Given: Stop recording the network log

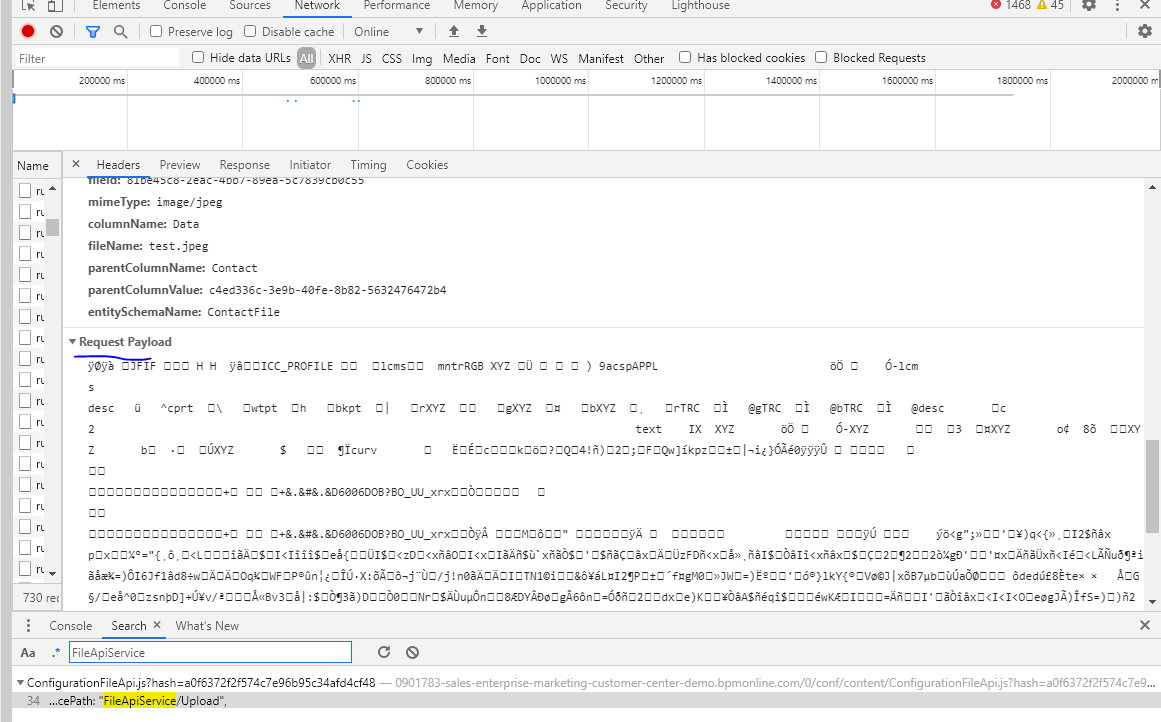Looking at the screenshot, I should pyautogui.click(x=27, y=31).
